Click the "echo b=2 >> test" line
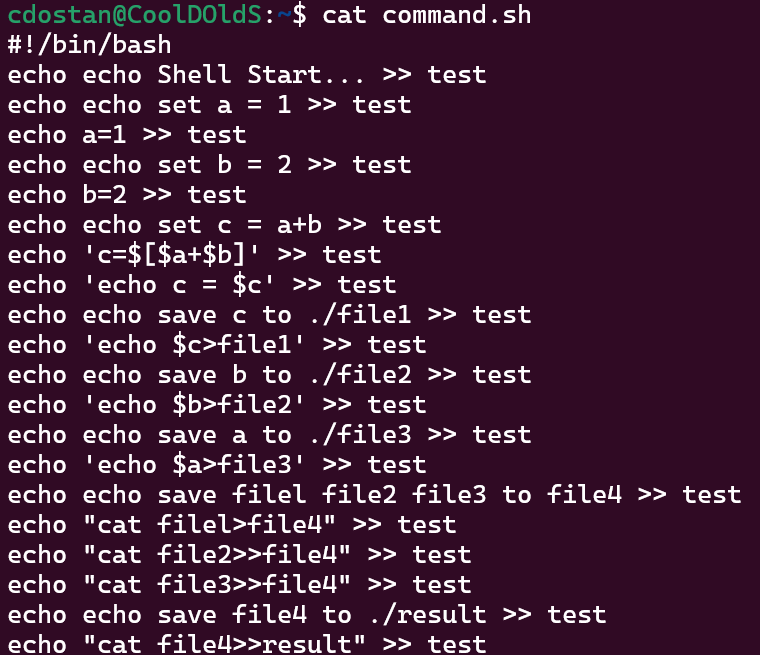This screenshot has width=760, height=655. point(127,195)
